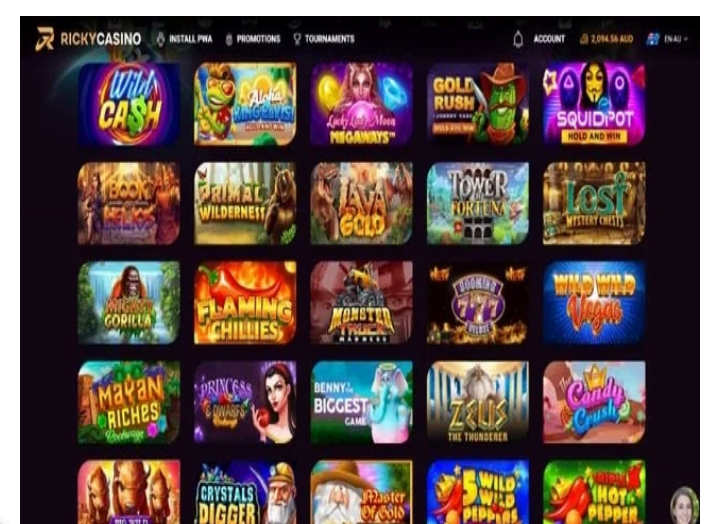Expand the EN-AU language dropdown
The image size is (720, 524).
click(676, 39)
